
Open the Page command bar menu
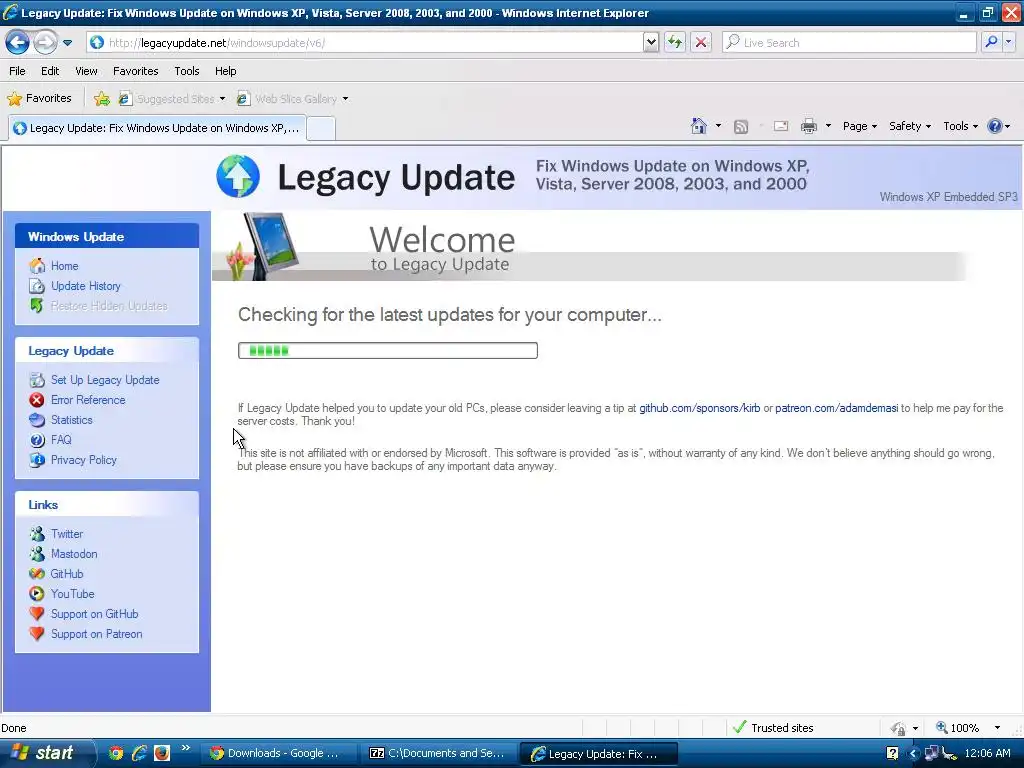(x=859, y=126)
